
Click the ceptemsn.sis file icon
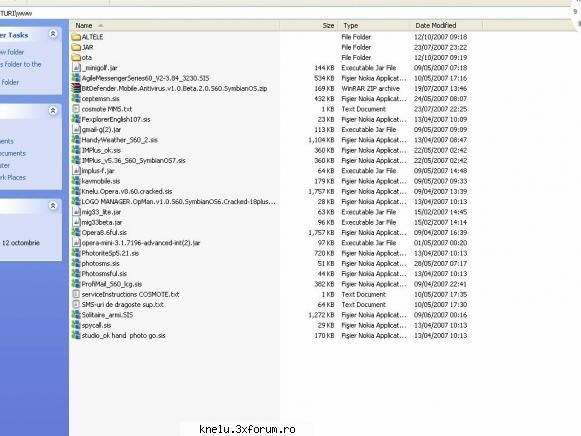pyautogui.click(x=76, y=99)
